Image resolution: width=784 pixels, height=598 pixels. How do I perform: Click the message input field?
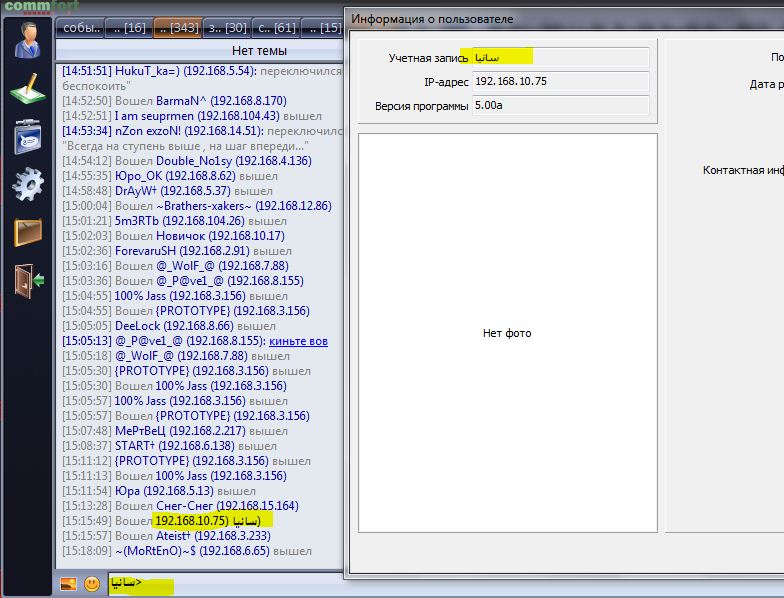point(225,582)
